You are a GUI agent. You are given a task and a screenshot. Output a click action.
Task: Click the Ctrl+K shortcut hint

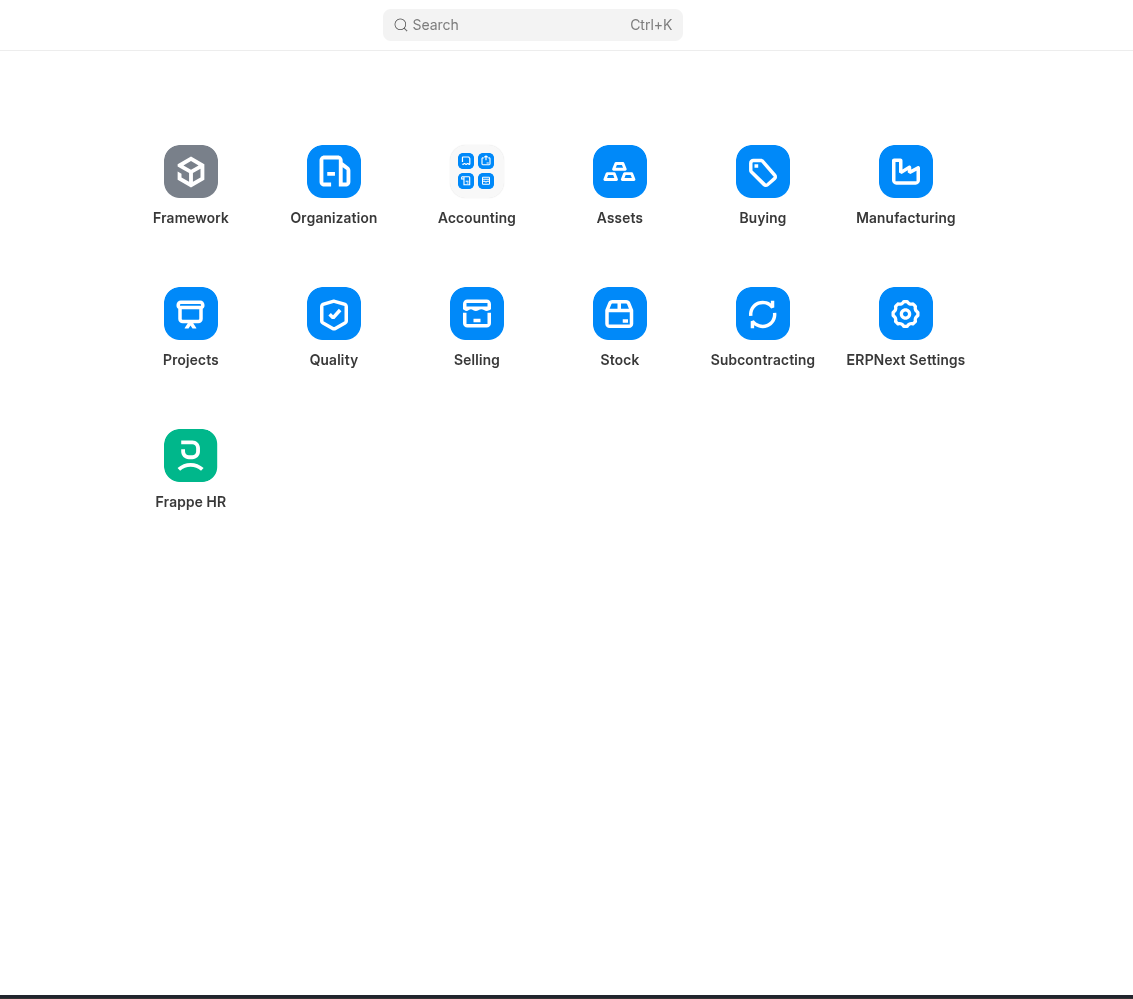(651, 25)
